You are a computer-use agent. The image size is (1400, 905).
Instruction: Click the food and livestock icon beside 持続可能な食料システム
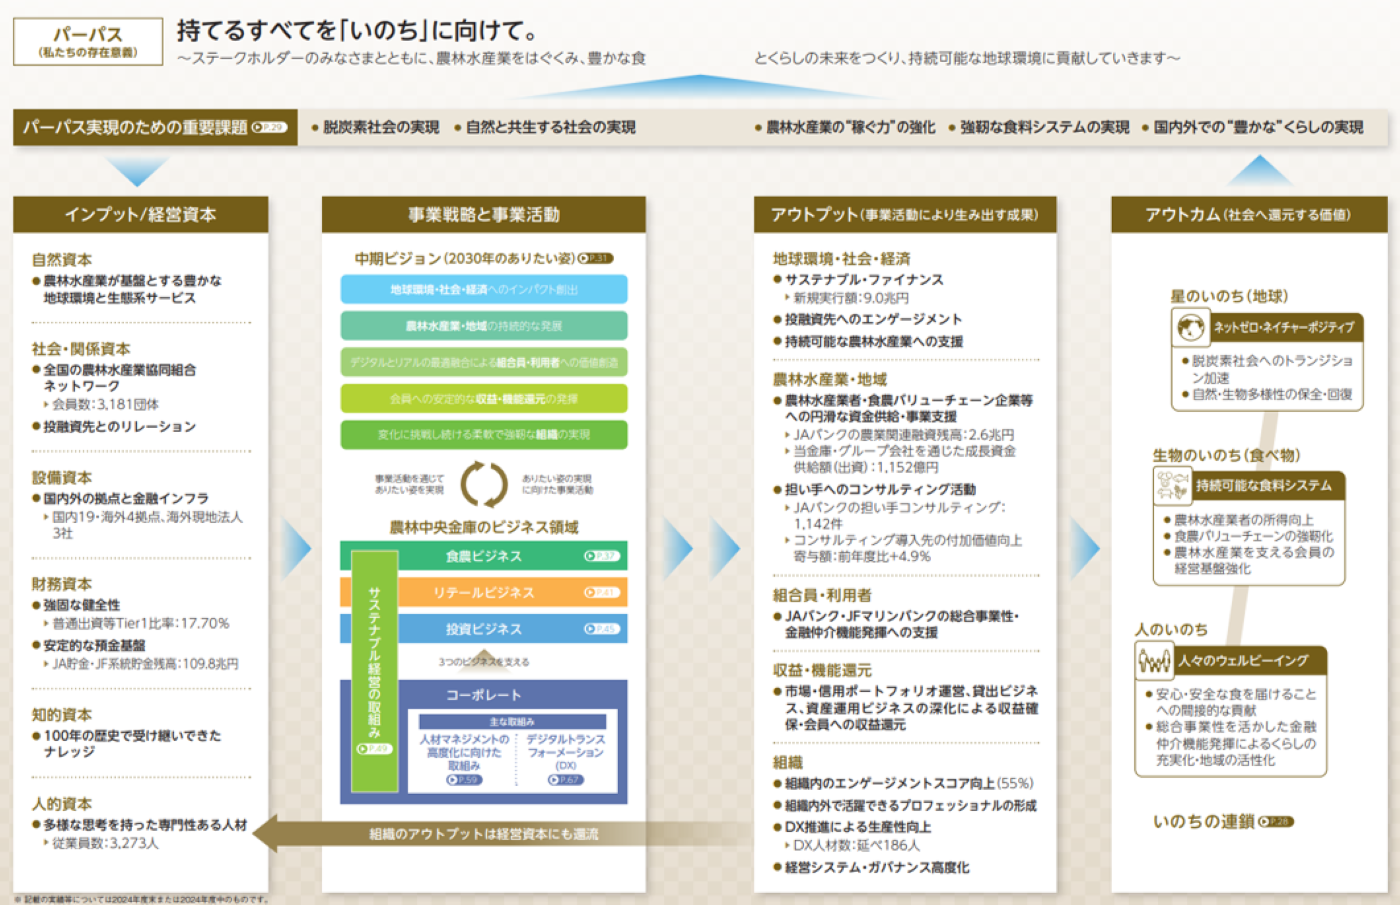pos(1172,485)
